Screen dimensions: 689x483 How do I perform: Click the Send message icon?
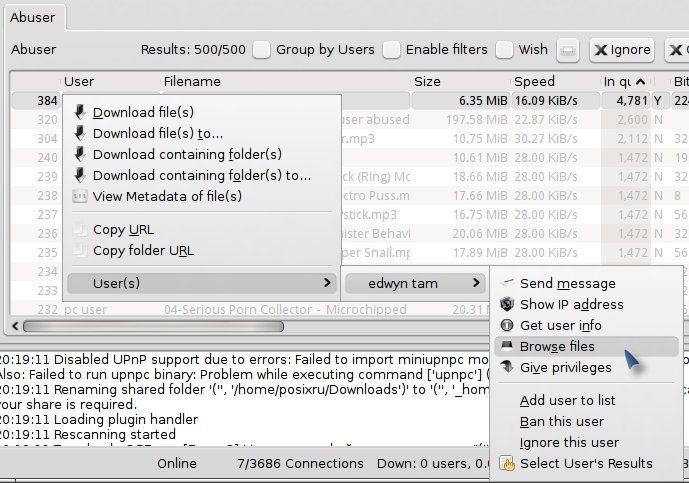pyautogui.click(x=507, y=283)
